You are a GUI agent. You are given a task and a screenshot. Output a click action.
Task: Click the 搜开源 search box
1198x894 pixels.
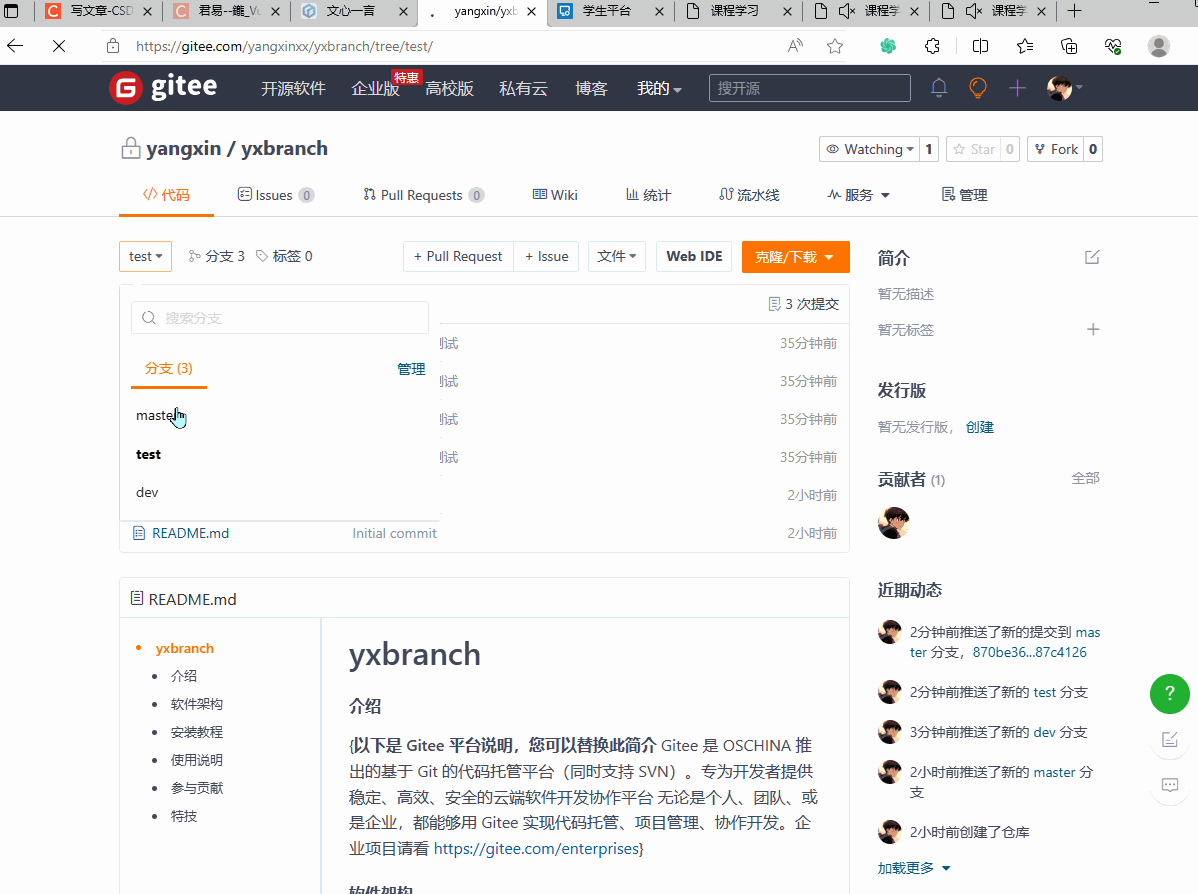(x=810, y=88)
